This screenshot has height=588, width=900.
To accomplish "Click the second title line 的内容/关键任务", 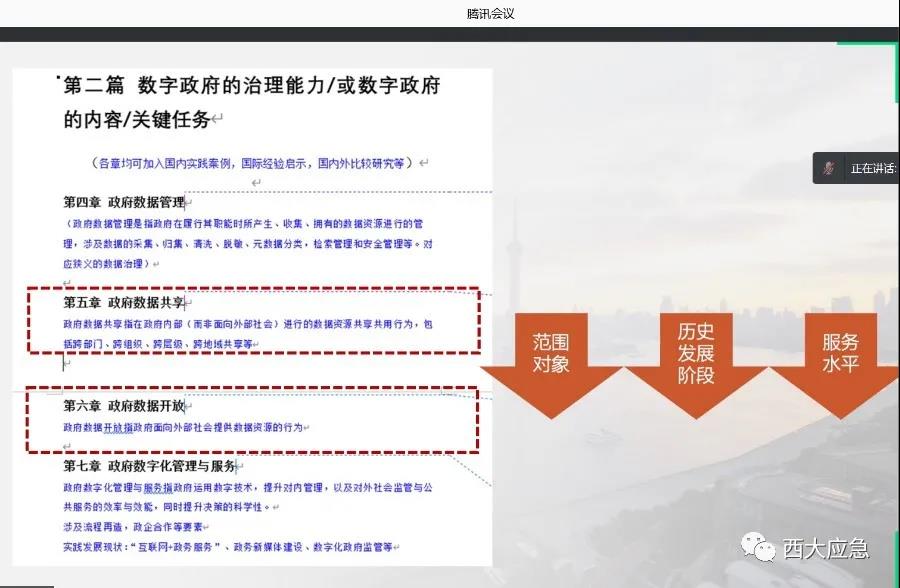I will pyautogui.click(x=137, y=120).
